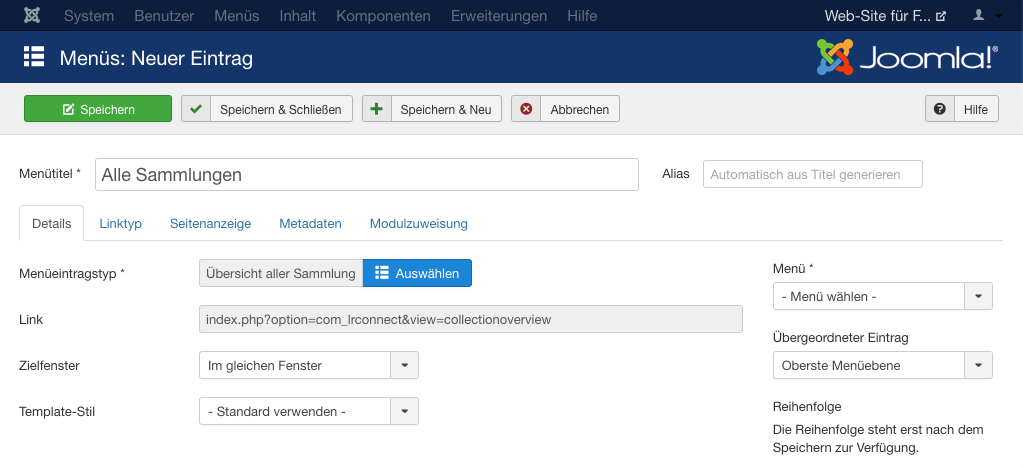Open the Übergeordneter Eintrag dropdown
This screenshot has height=467, width=1023.
(x=883, y=365)
